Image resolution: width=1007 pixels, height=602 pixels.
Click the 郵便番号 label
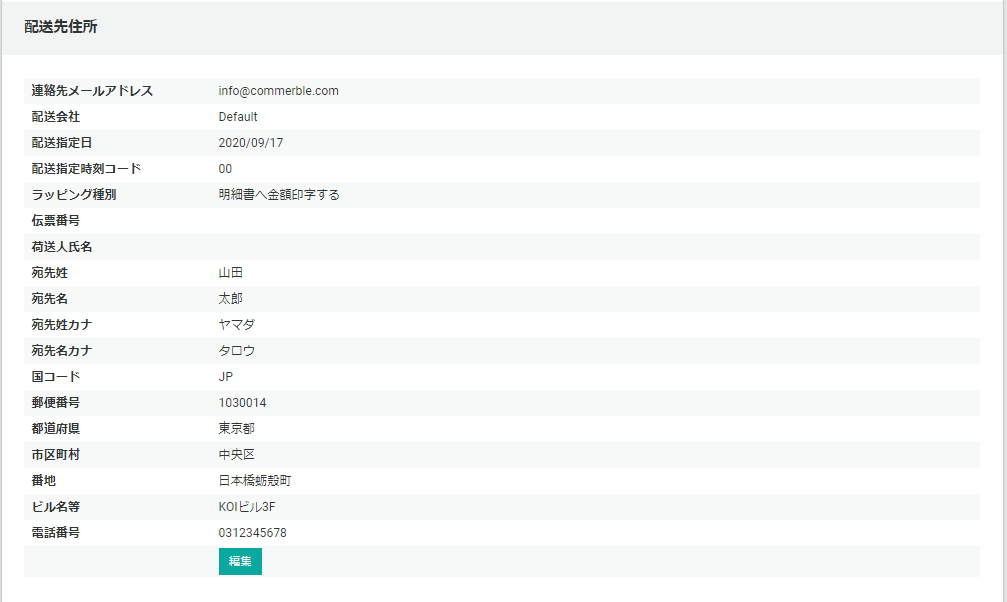[x=56, y=403]
